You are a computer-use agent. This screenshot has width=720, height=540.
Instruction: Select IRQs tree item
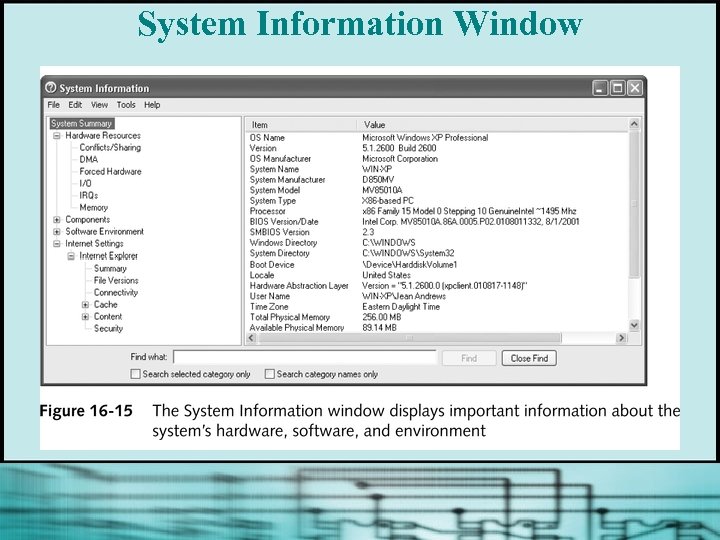click(89, 195)
